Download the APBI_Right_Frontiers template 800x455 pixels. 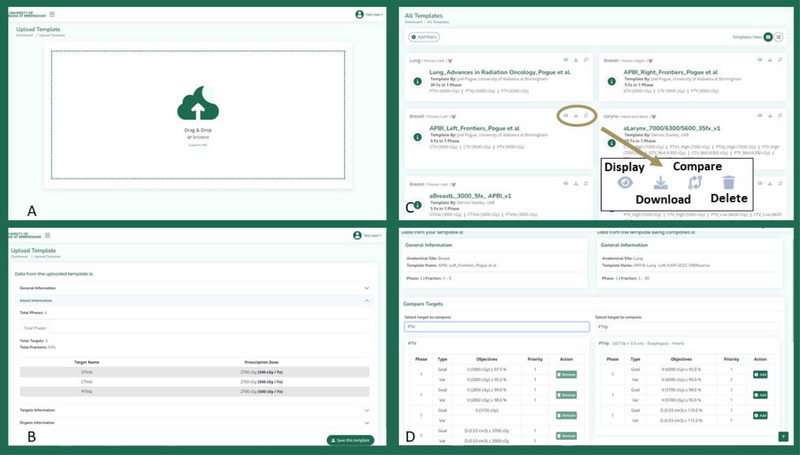770,60
